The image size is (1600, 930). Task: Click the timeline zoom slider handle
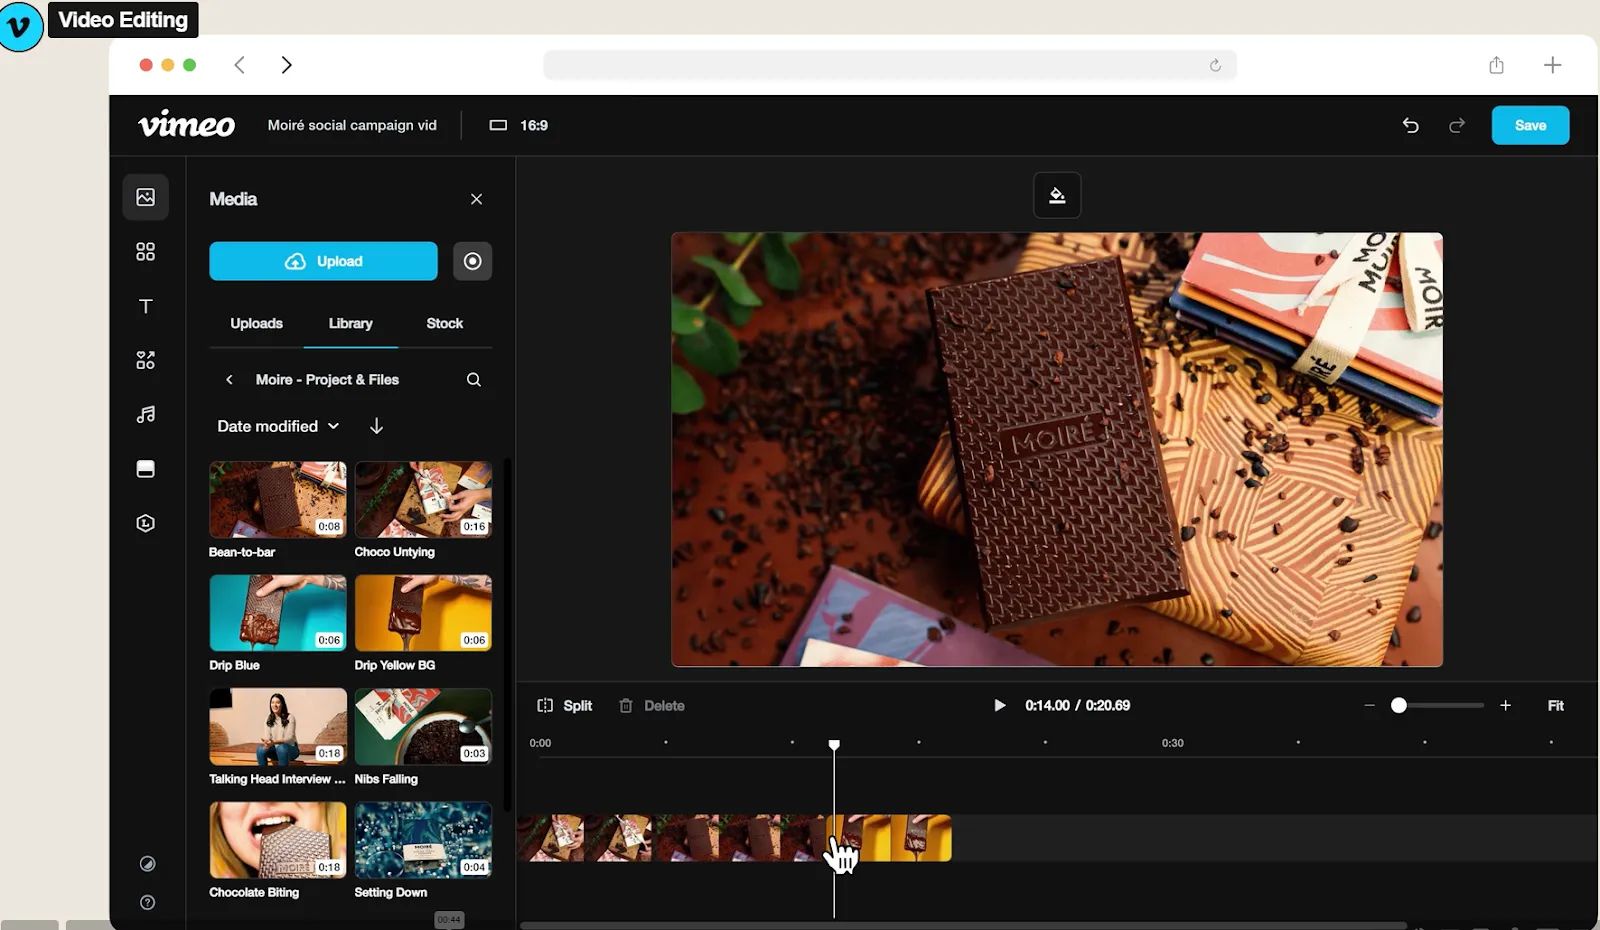click(x=1399, y=706)
